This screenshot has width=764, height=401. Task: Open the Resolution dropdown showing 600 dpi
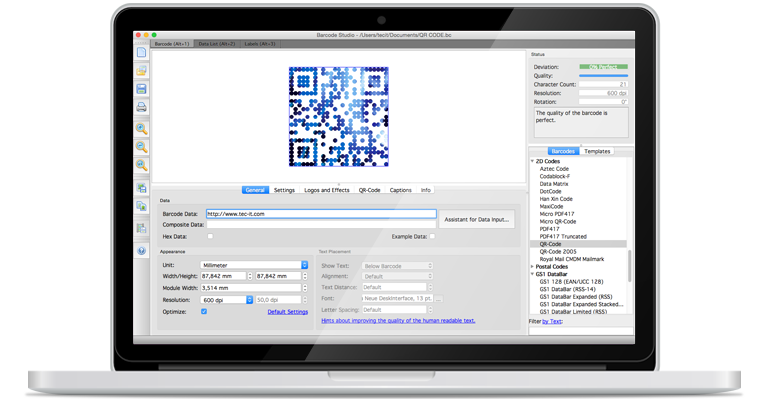click(x=227, y=300)
